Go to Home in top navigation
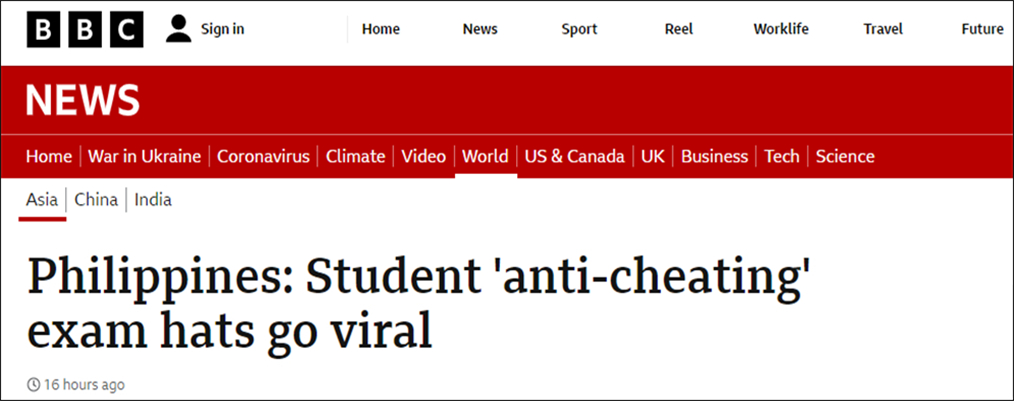Image resolution: width=1014 pixels, height=401 pixels. coord(380,29)
